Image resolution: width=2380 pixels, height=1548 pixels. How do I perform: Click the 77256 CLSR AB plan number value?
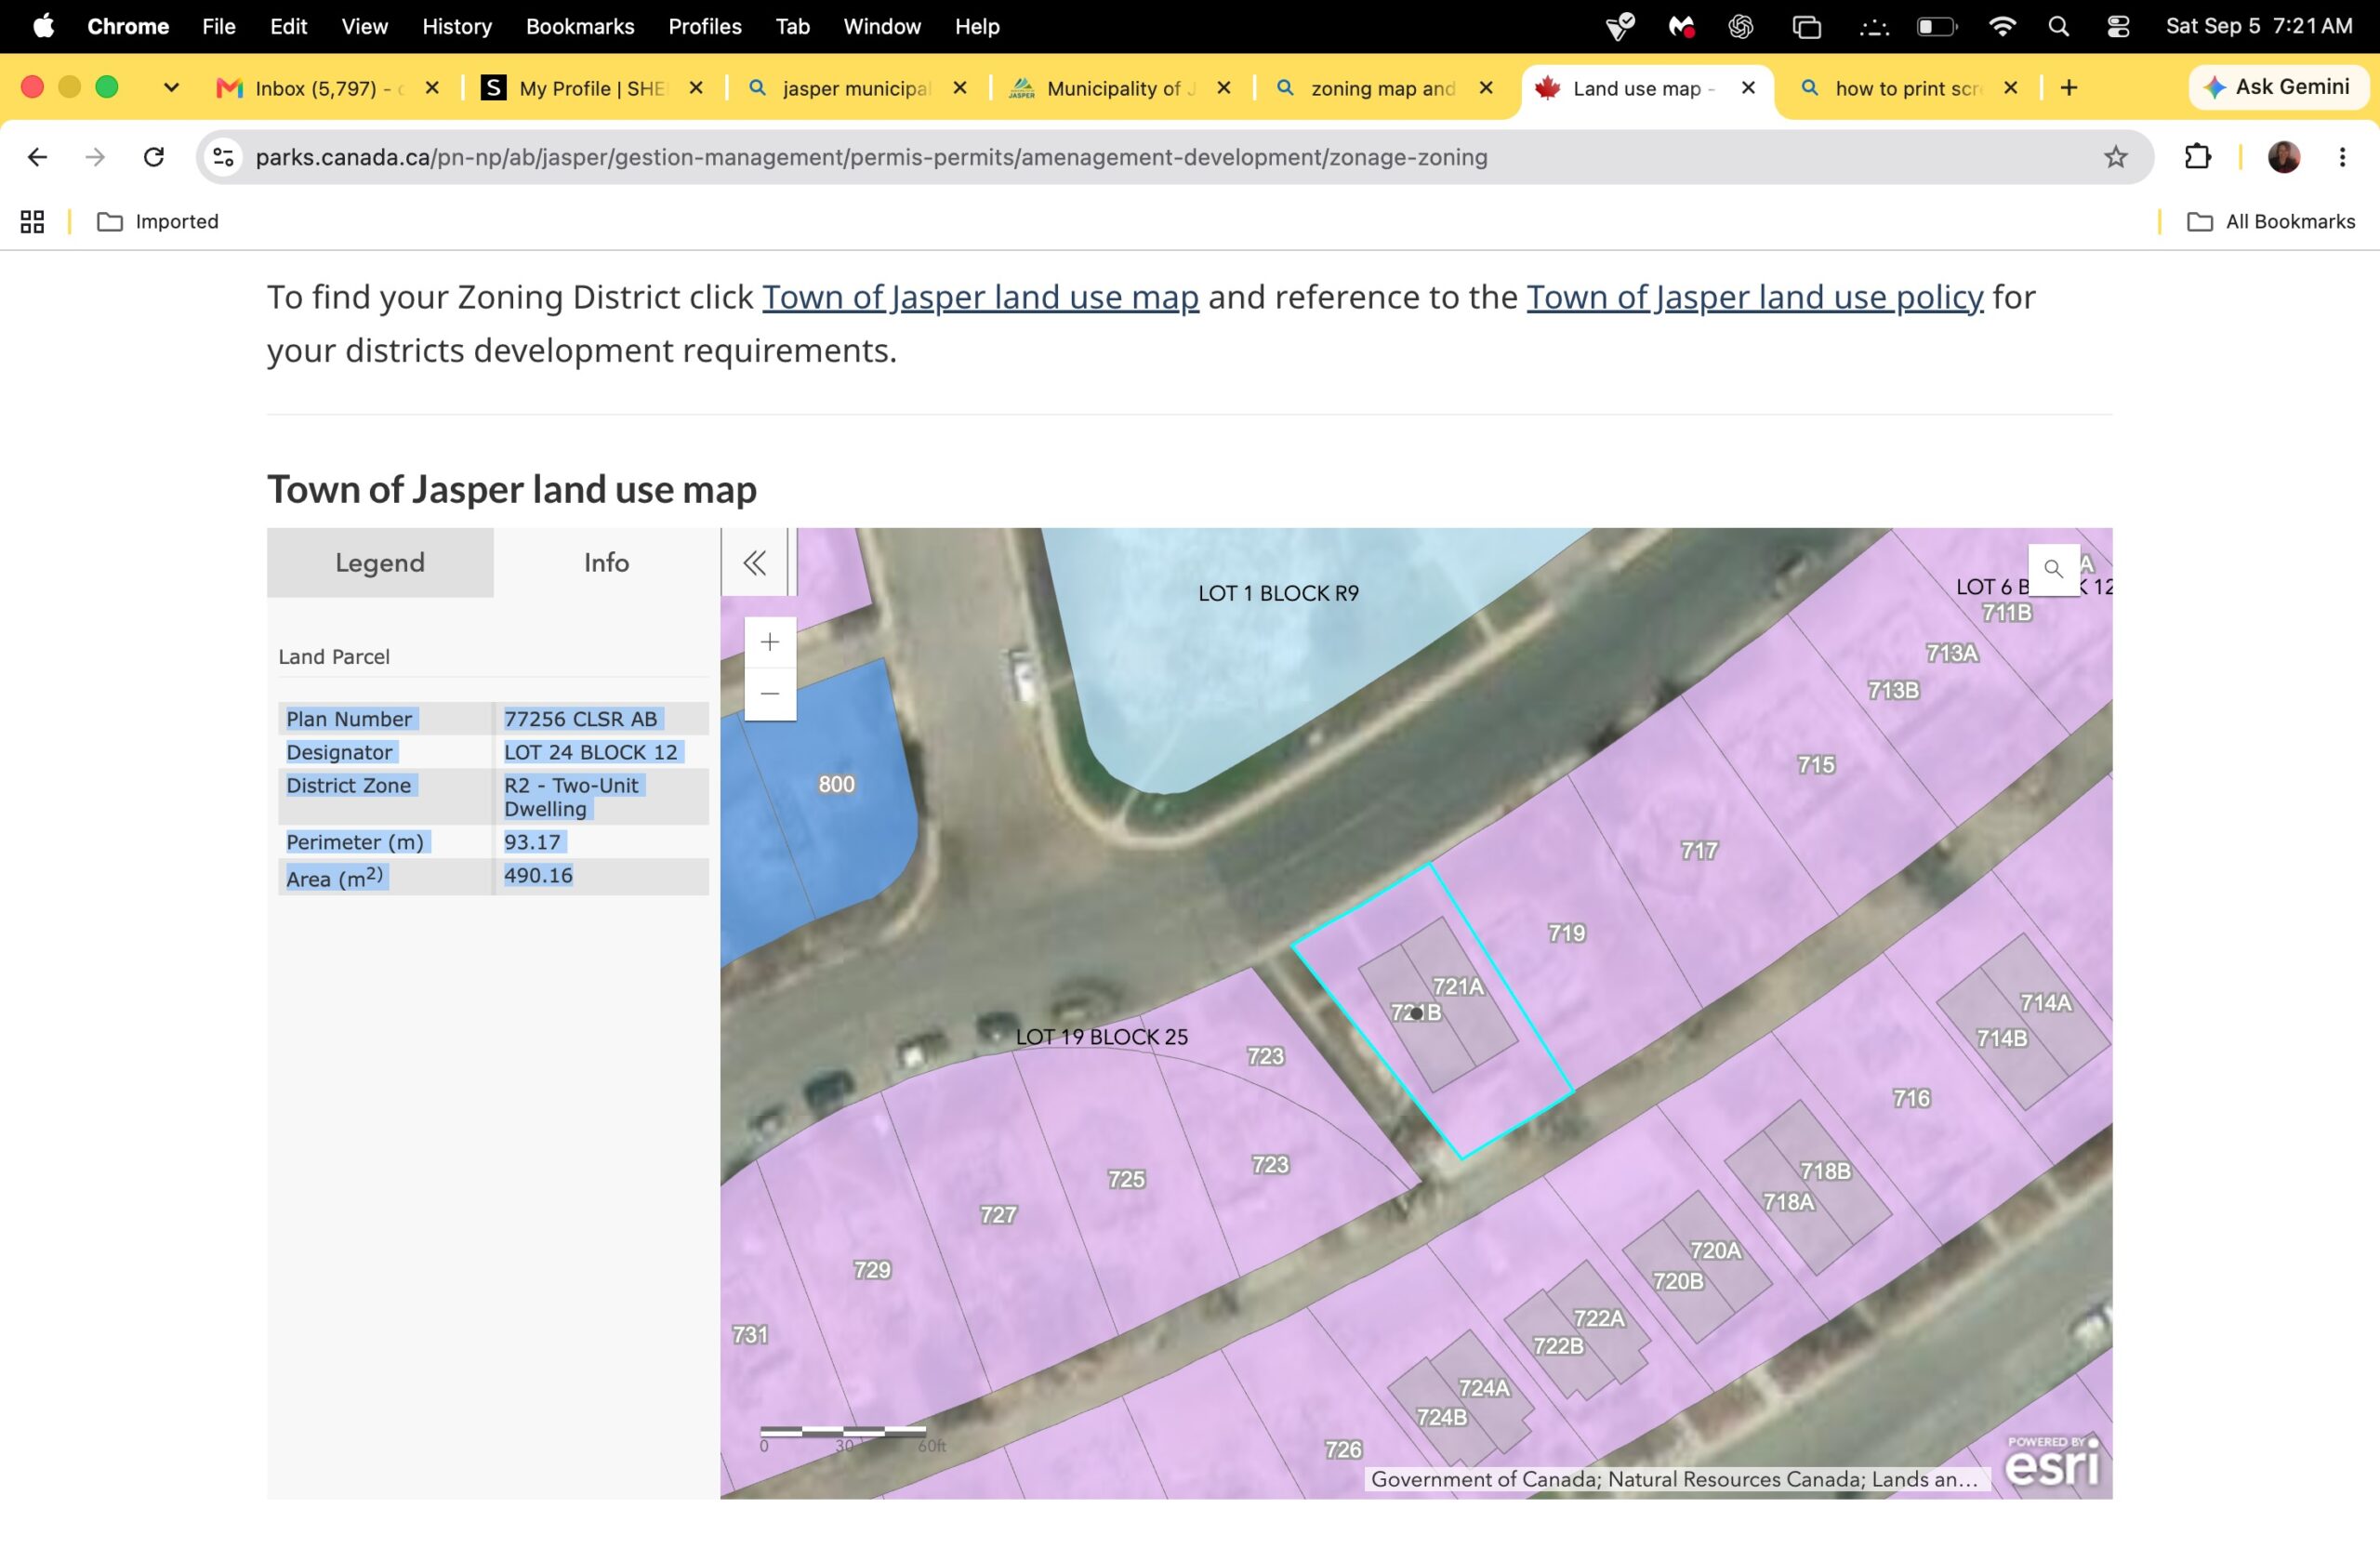580,719
